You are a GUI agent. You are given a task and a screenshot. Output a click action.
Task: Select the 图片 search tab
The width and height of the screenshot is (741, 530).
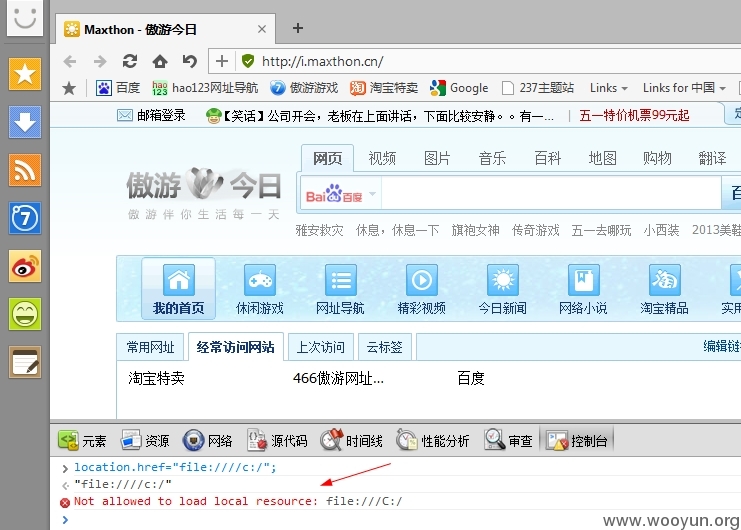[437, 158]
